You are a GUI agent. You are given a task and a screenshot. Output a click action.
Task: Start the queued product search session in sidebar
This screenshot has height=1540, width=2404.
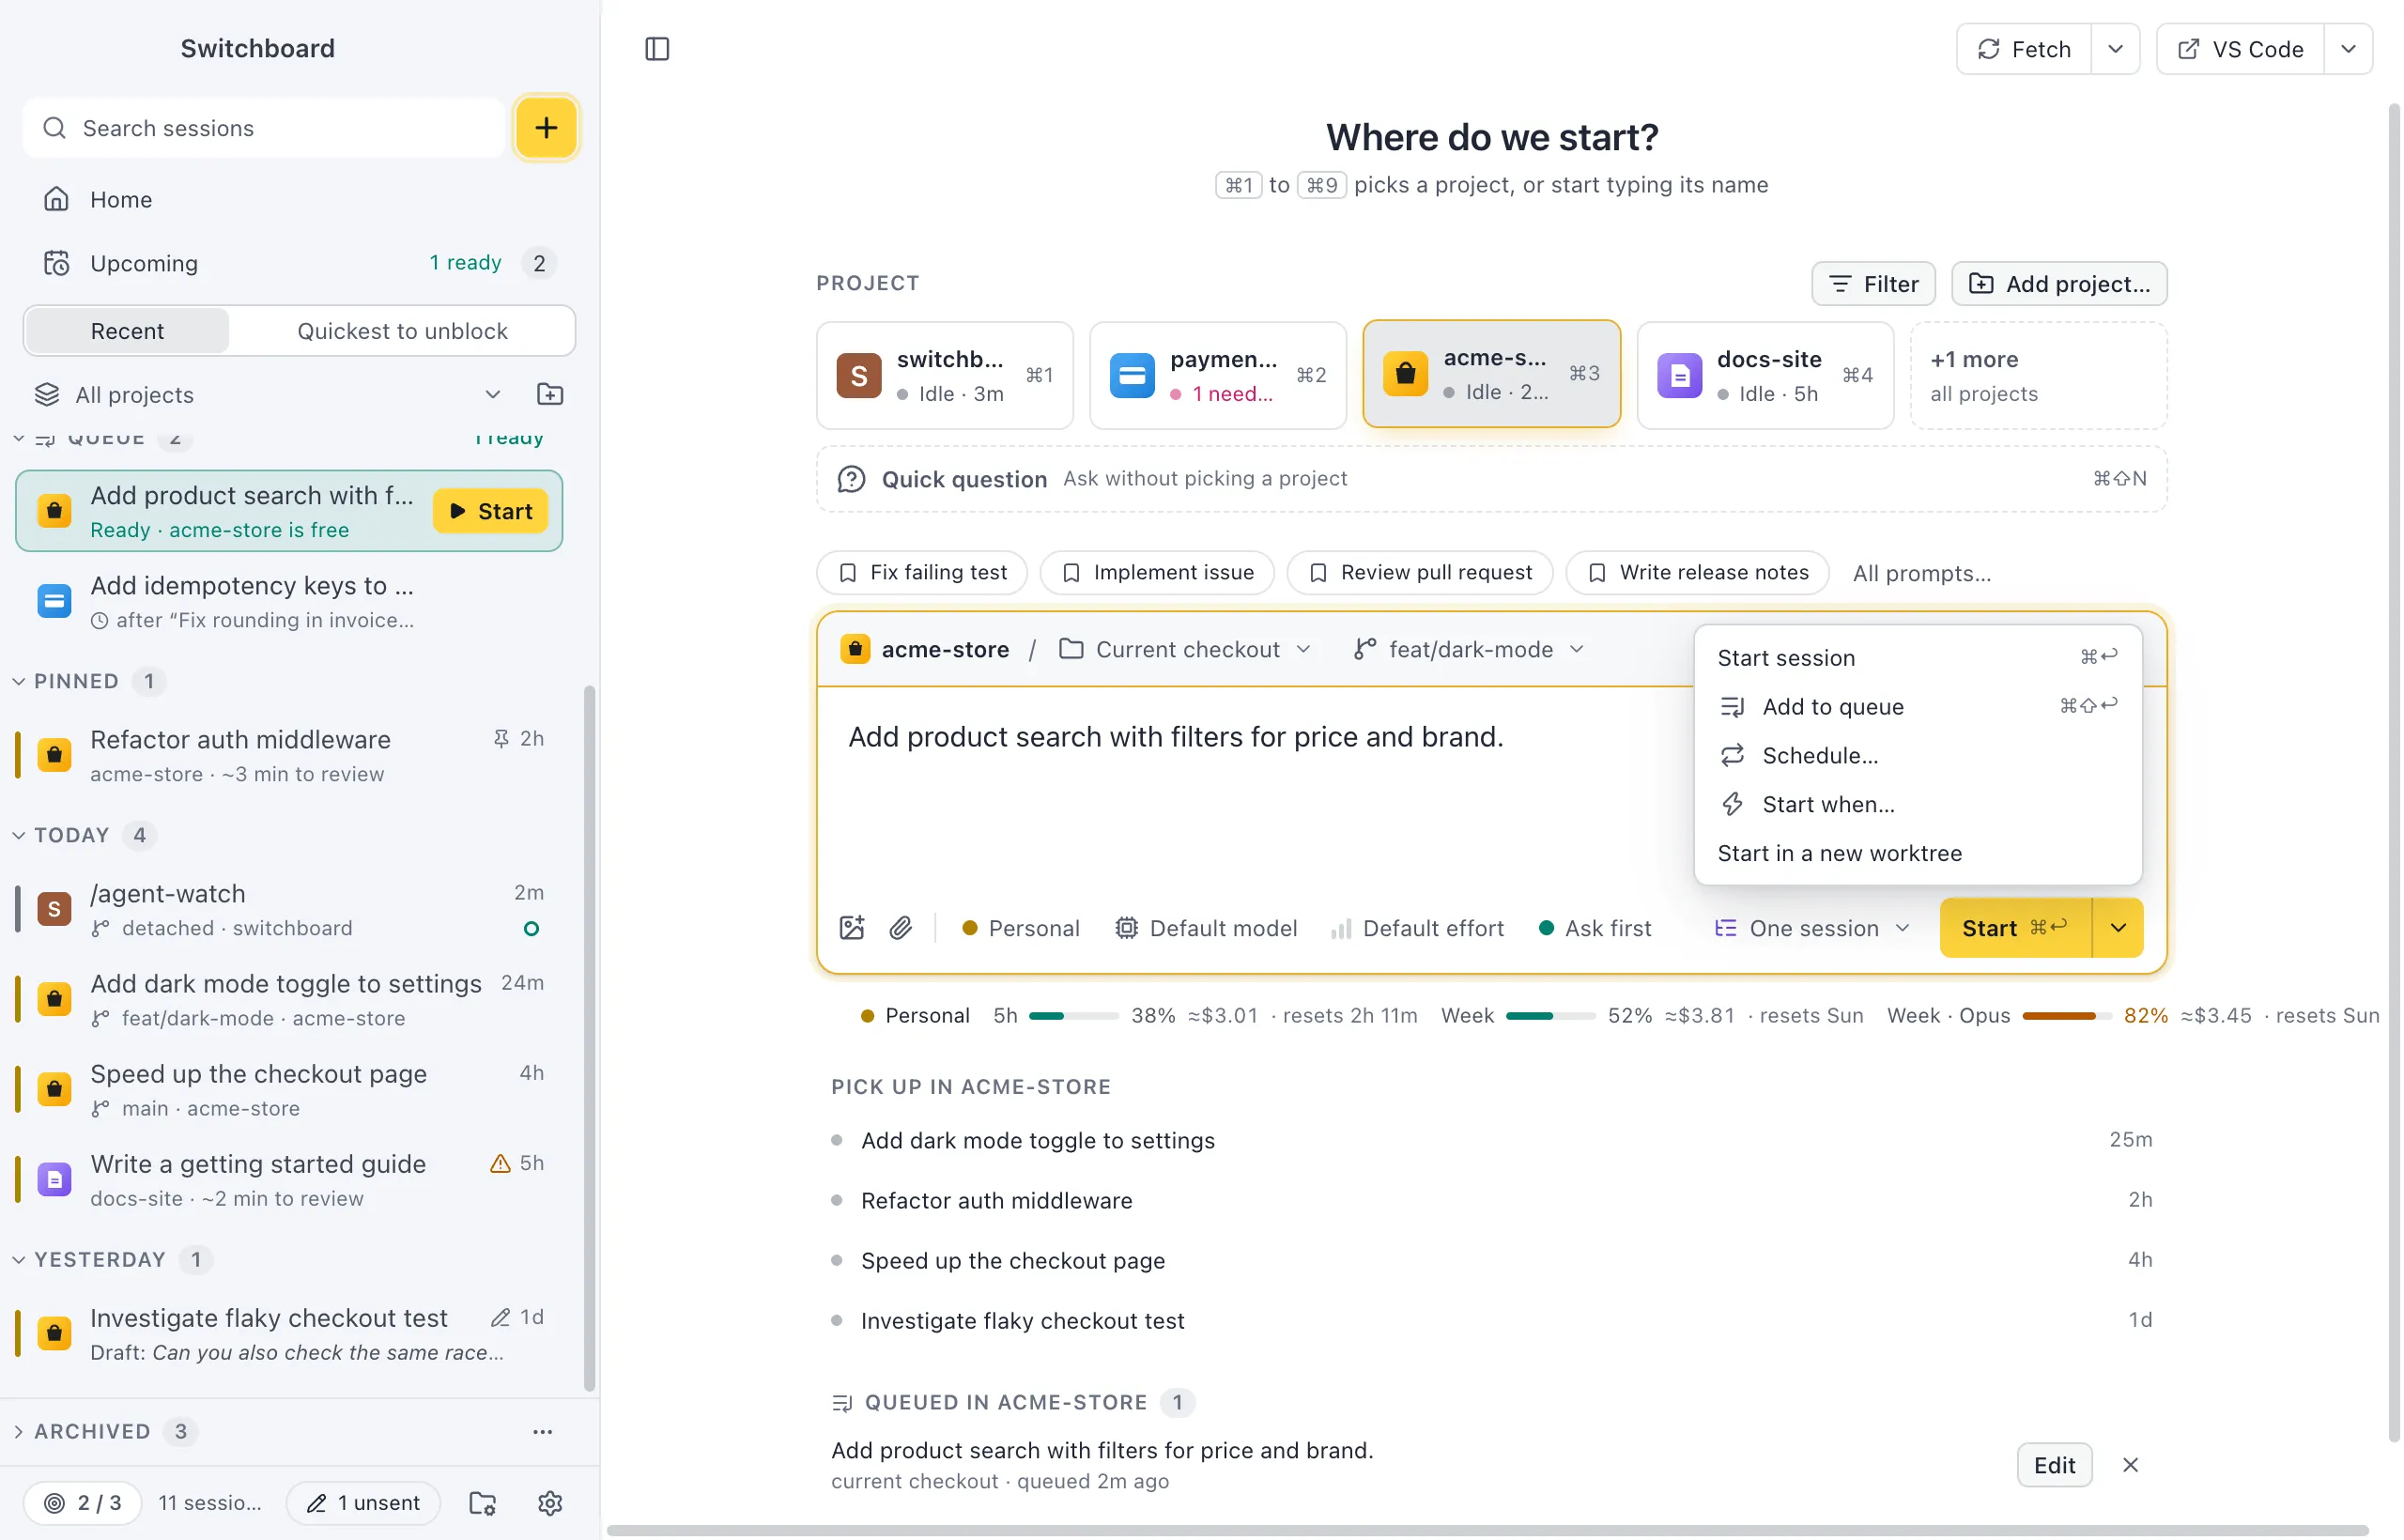pyautogui.click(x=490, y=511)
